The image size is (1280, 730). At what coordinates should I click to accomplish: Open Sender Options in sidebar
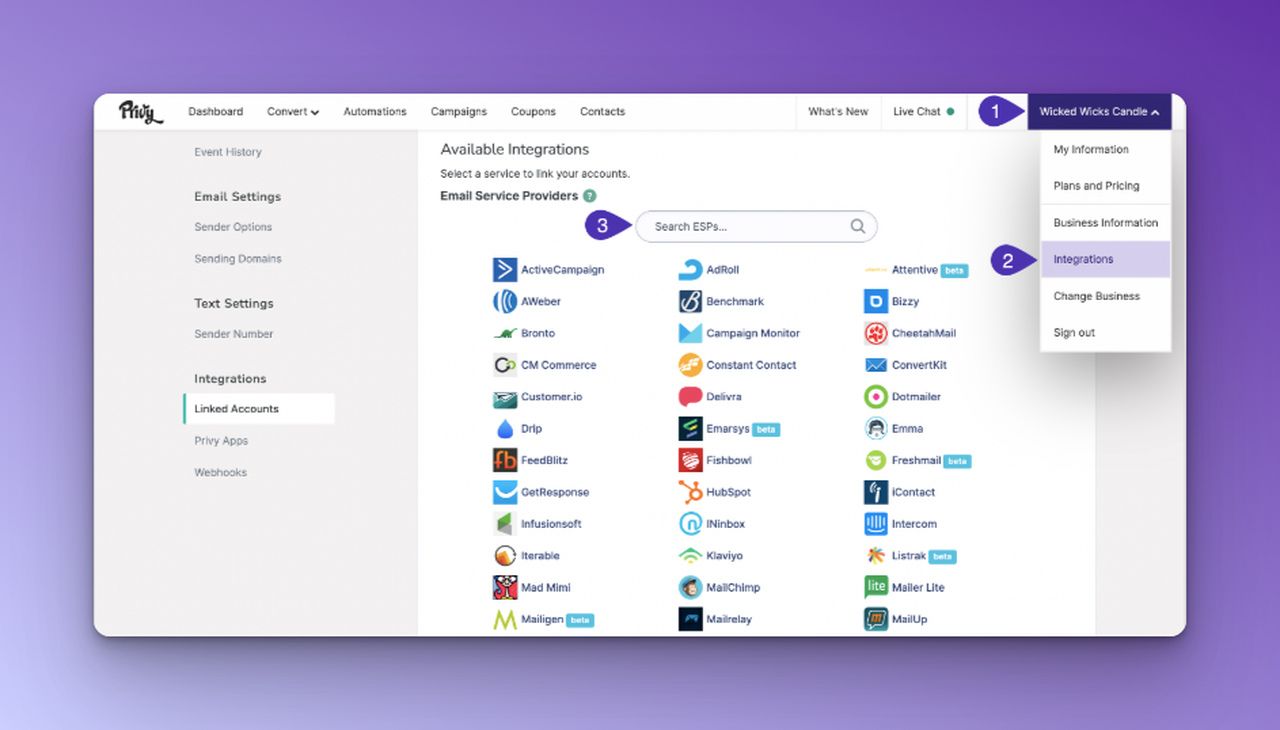(x=233, y=227)
